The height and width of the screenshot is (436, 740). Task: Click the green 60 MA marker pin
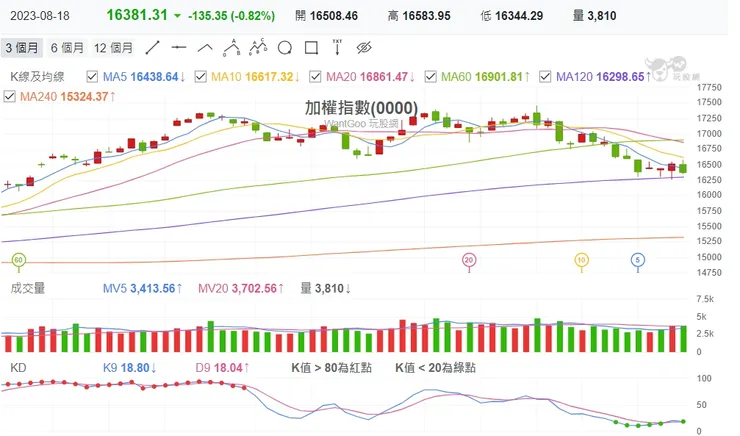[x=18, y=262]
